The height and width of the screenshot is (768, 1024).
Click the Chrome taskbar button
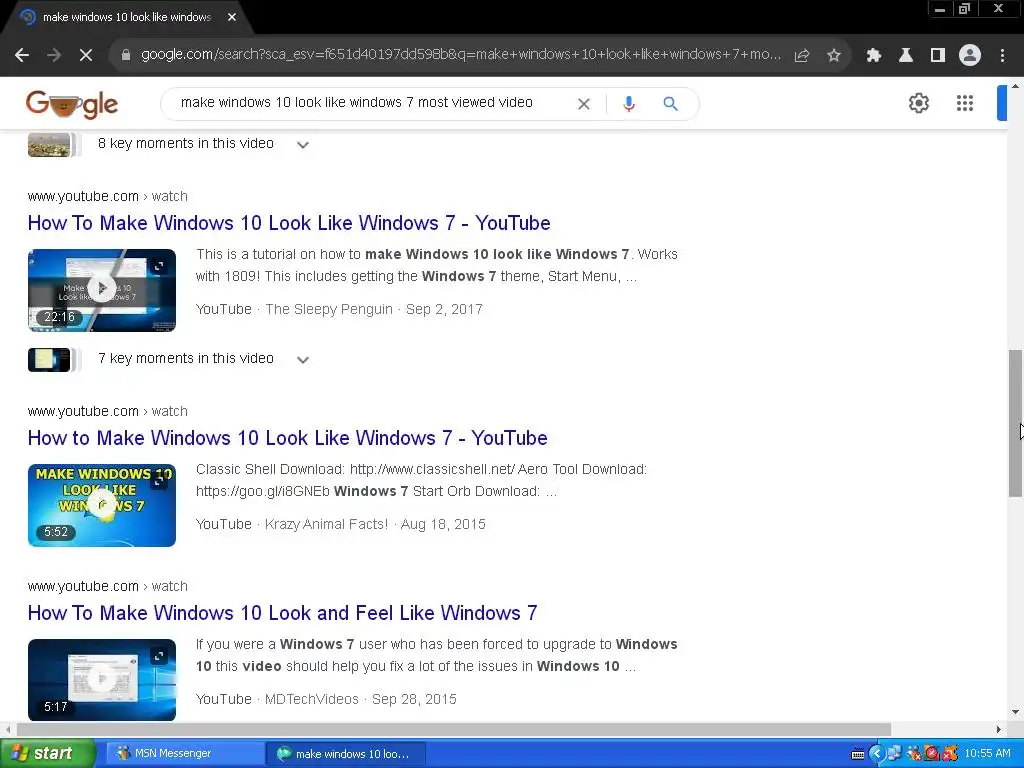coord(346,754)
